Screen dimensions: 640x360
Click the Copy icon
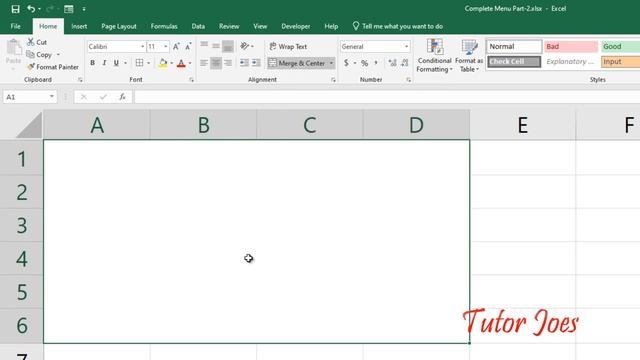(x=30, y=54)
